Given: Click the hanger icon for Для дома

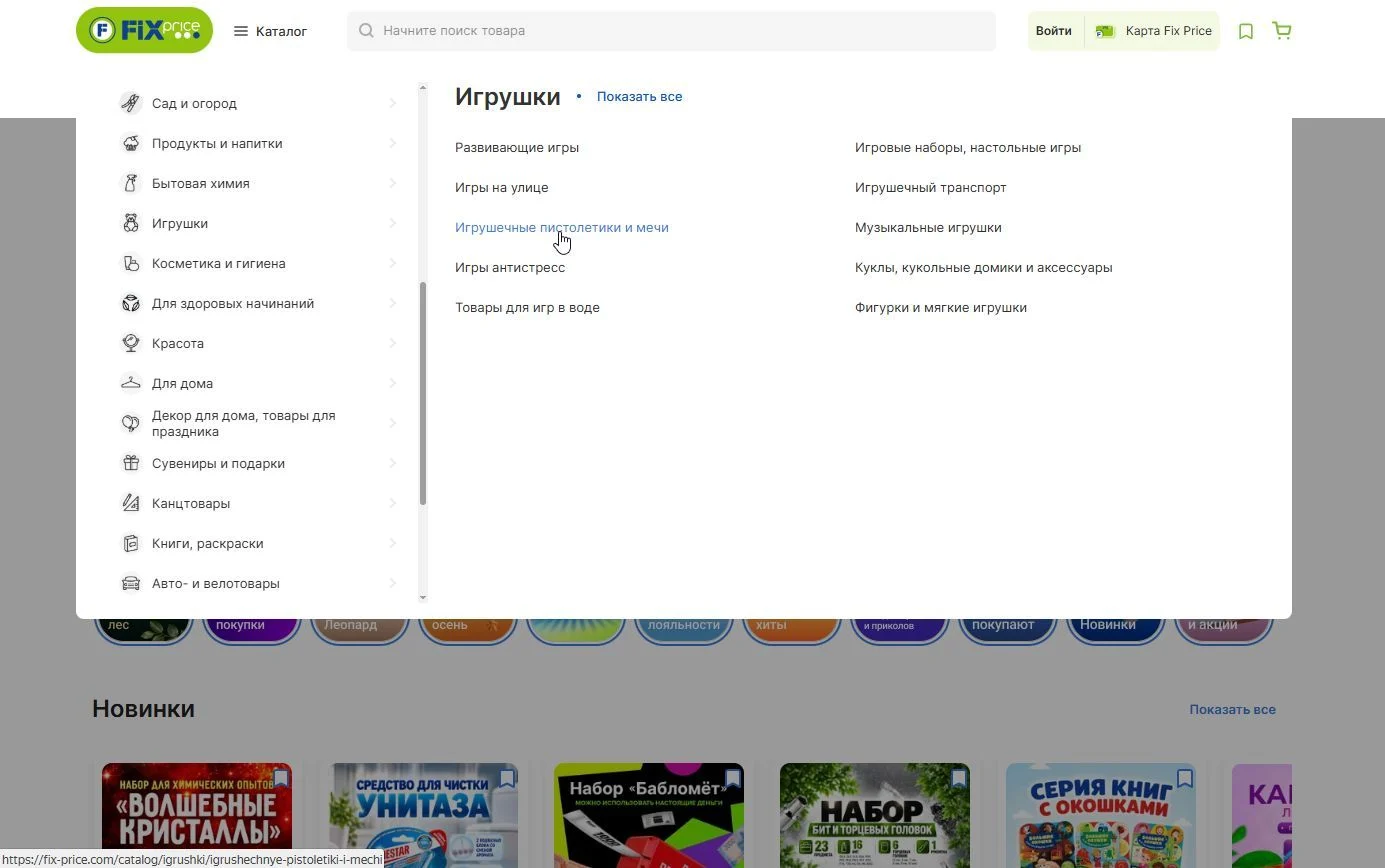Looking at the screenshot, I should [x=131, y=383].
